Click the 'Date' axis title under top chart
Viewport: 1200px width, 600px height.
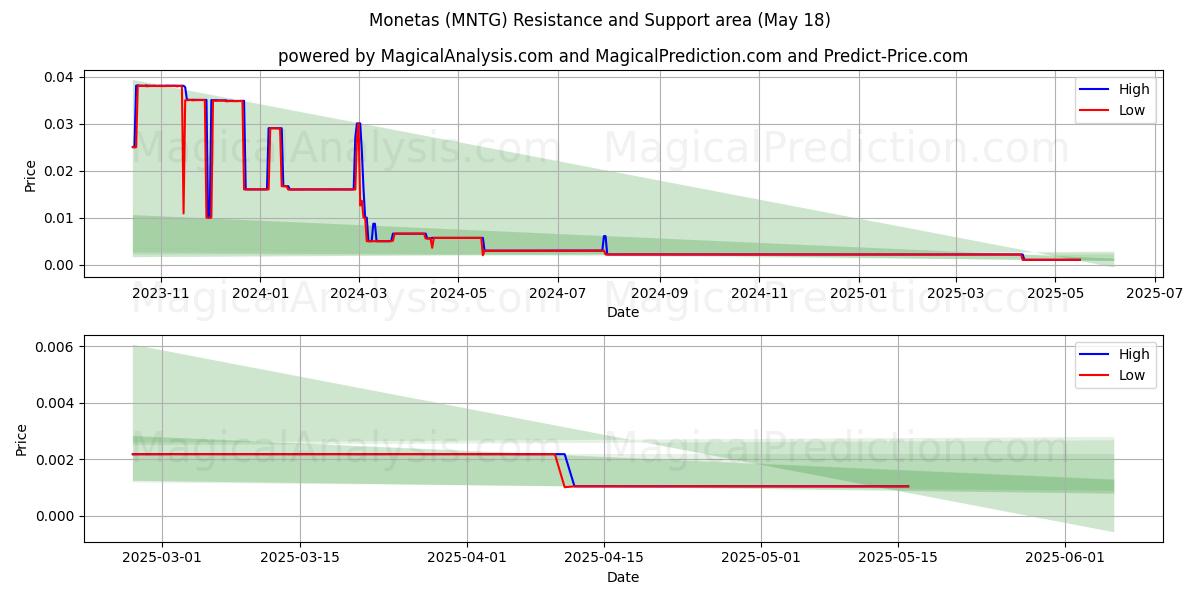pos(623,312)
